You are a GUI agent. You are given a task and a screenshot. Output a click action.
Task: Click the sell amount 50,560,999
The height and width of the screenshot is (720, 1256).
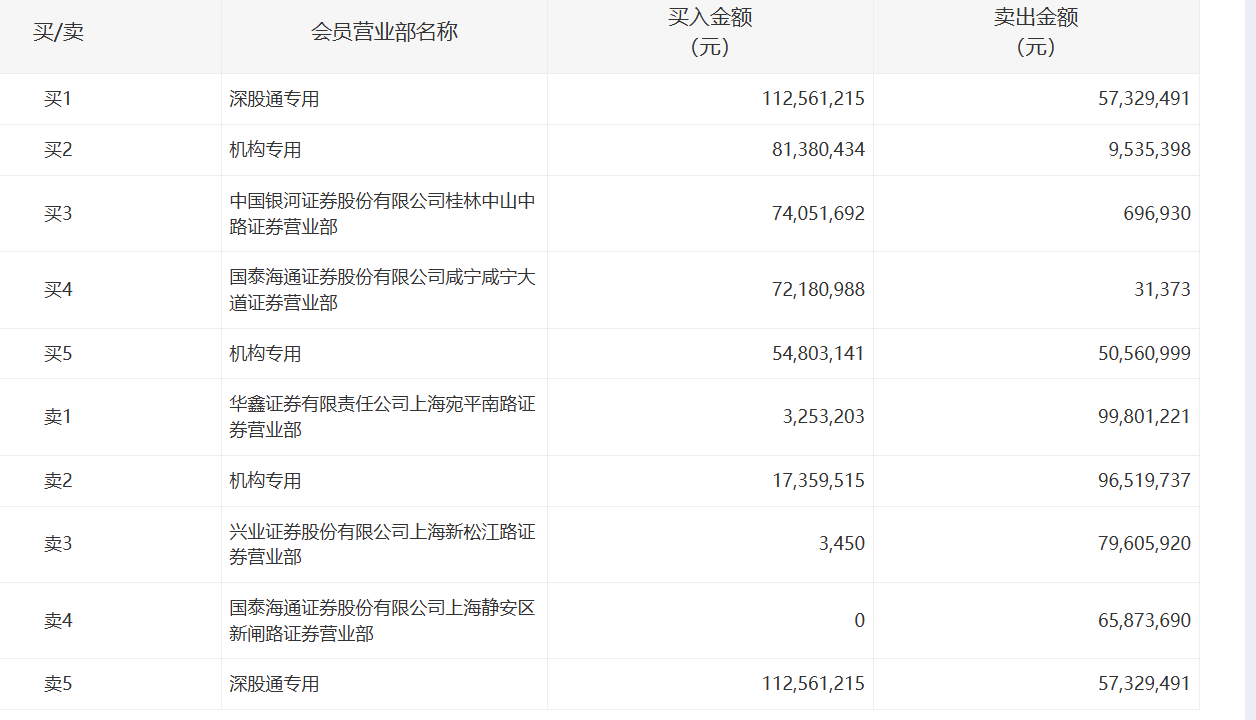pos(1144,354)
